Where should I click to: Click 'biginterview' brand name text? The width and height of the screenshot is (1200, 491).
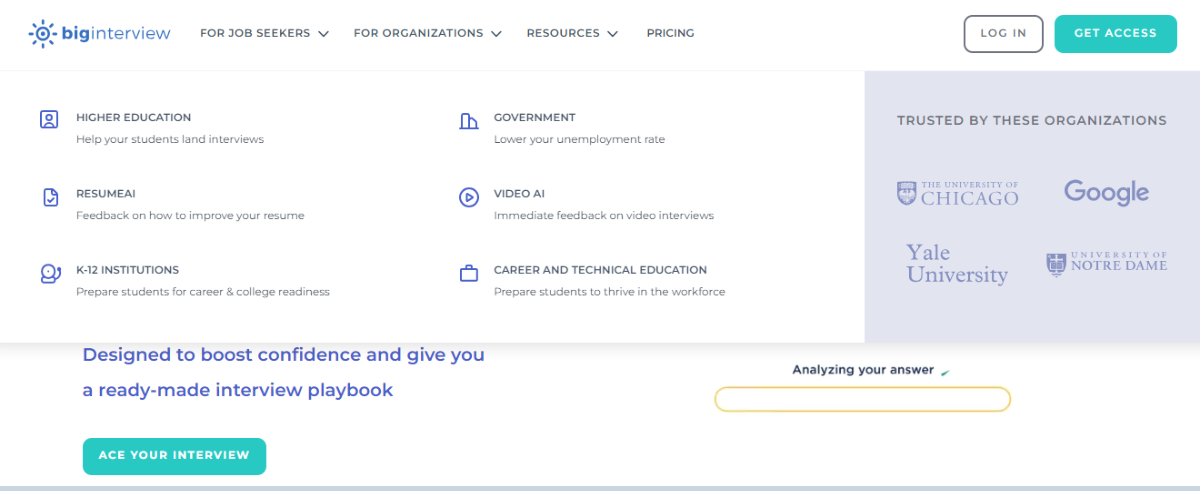pyautogui.click(x=116, y=34)
